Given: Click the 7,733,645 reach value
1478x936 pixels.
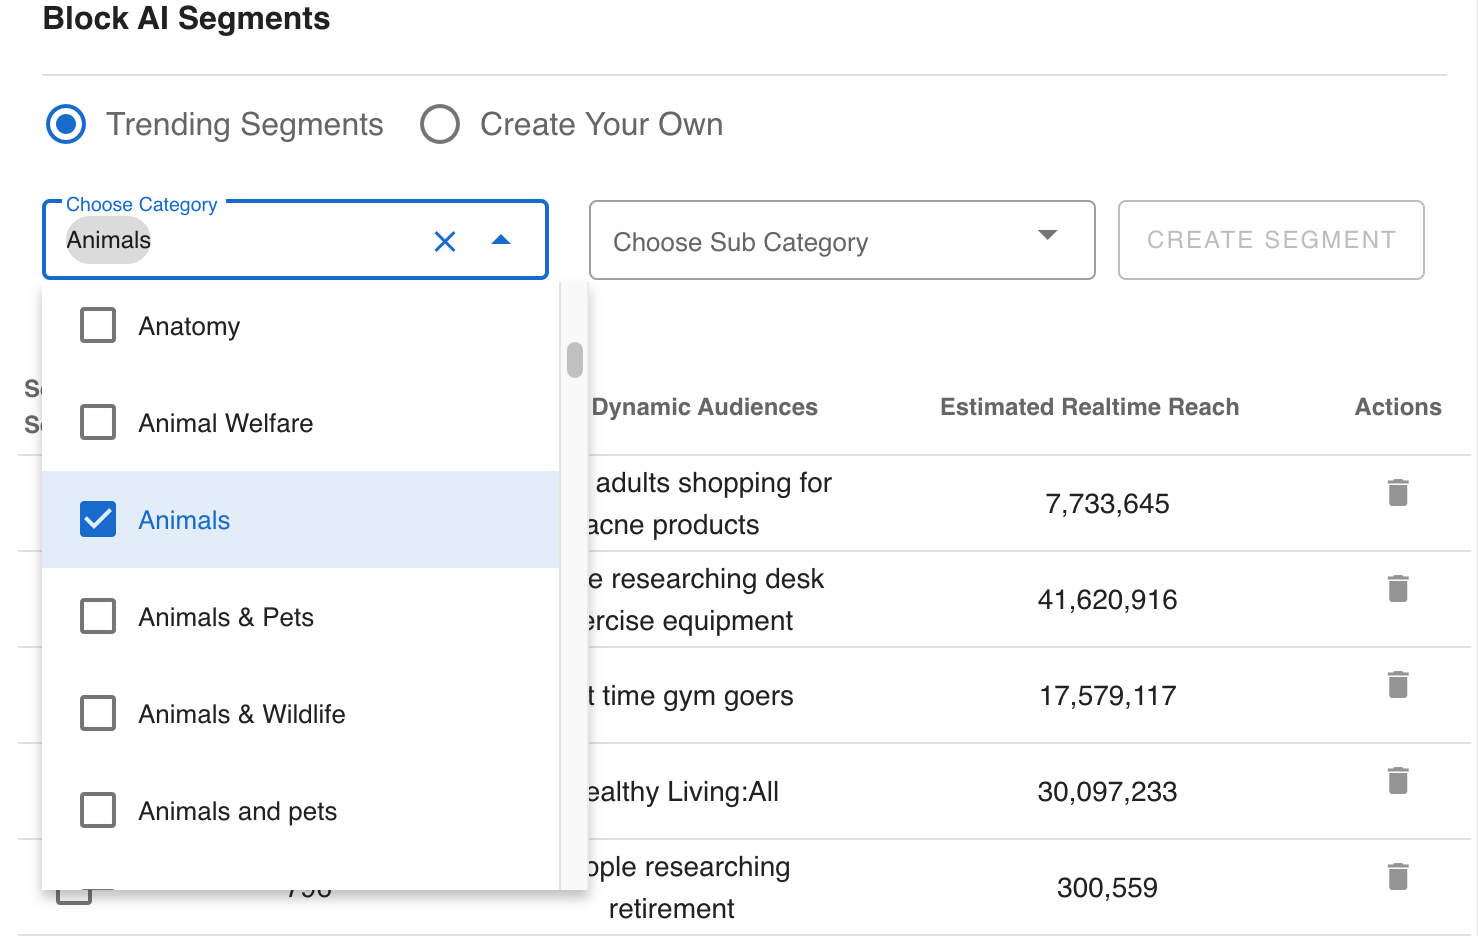Looking at the screenshot, I should 1107,504.
